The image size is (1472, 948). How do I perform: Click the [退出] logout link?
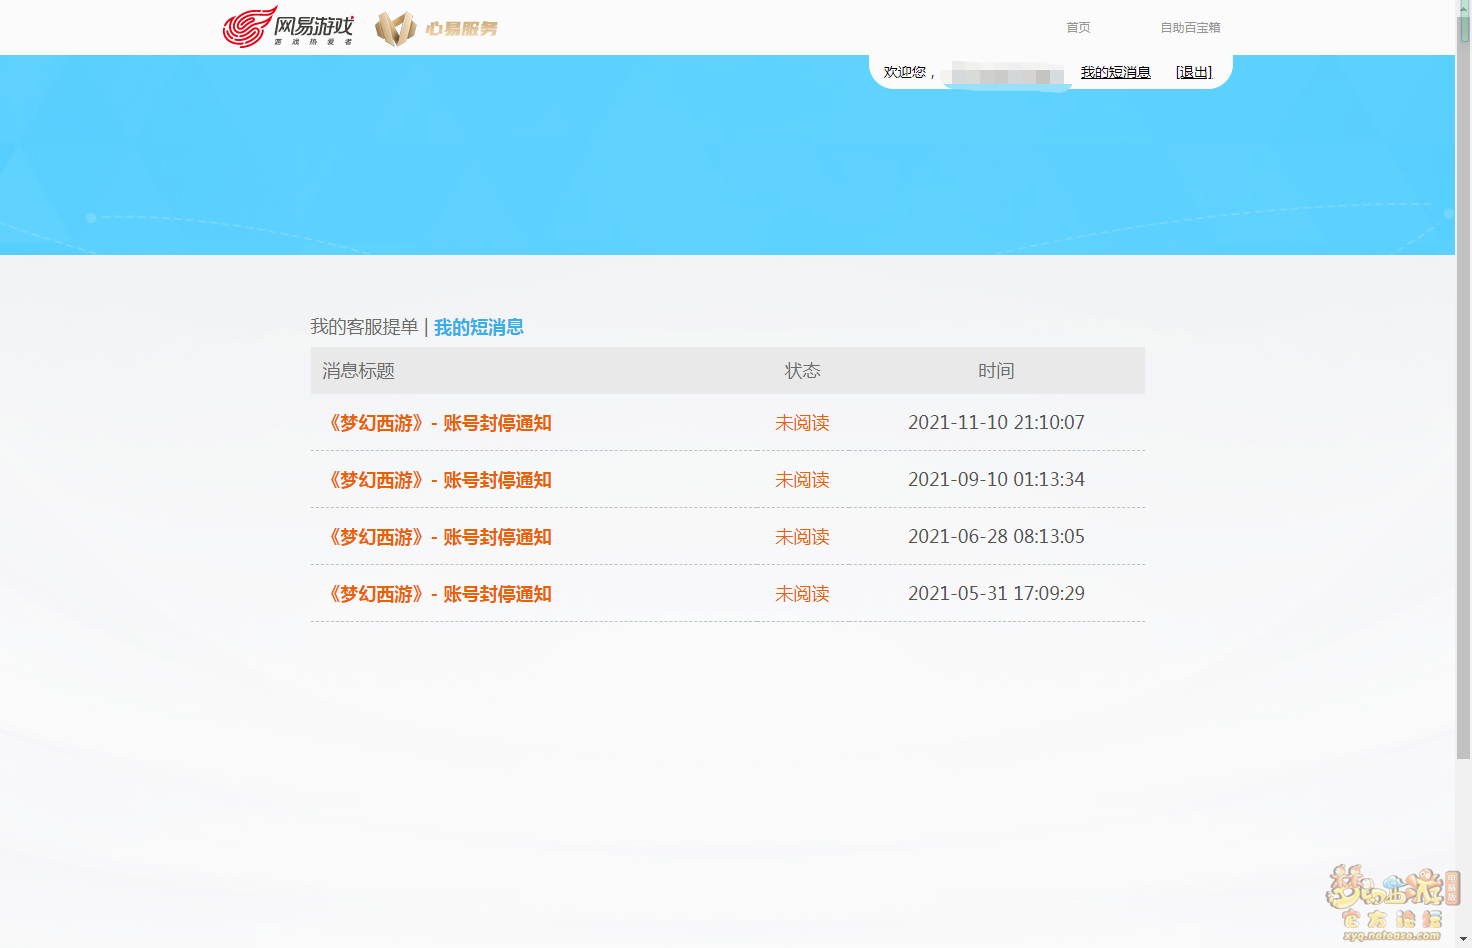pos(1194,72)
